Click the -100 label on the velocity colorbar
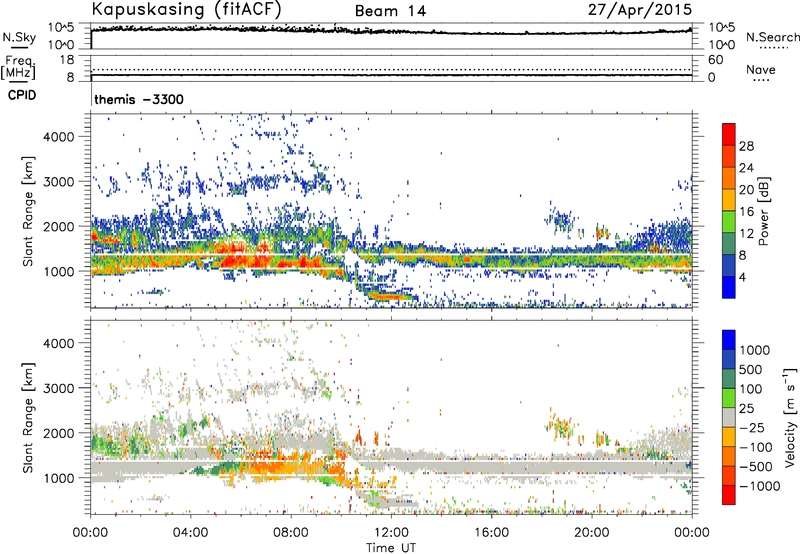 click(756, 447)
